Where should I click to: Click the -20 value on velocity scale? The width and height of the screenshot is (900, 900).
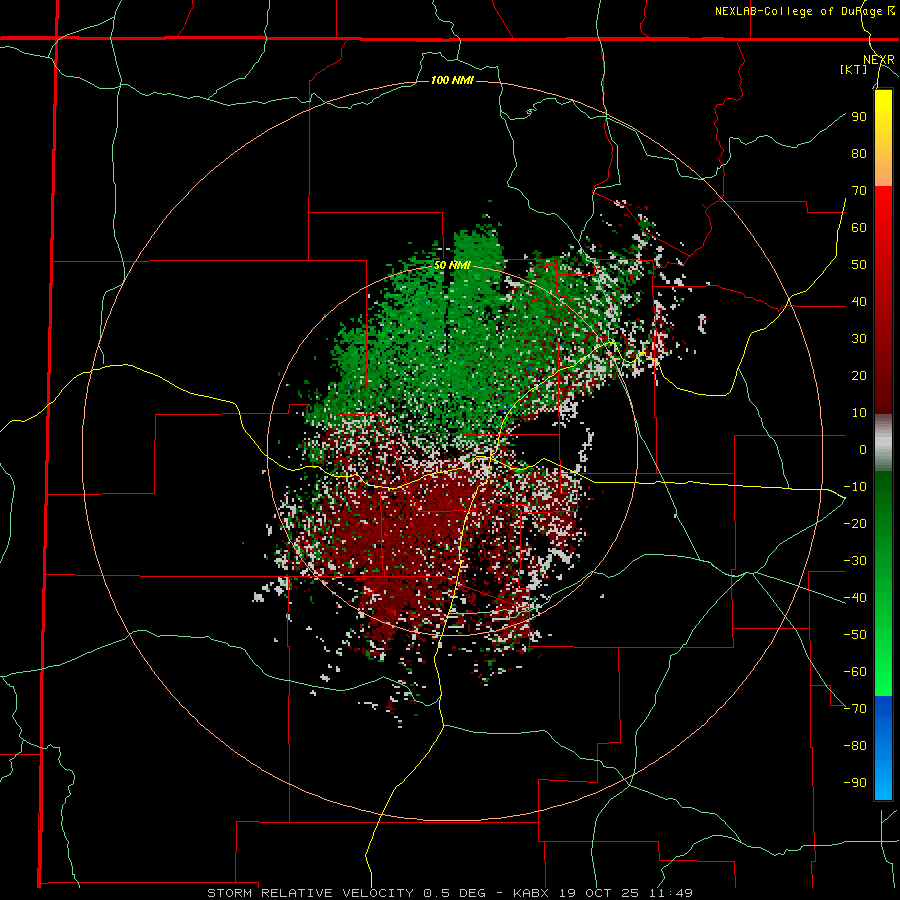(x=855, y=523)
